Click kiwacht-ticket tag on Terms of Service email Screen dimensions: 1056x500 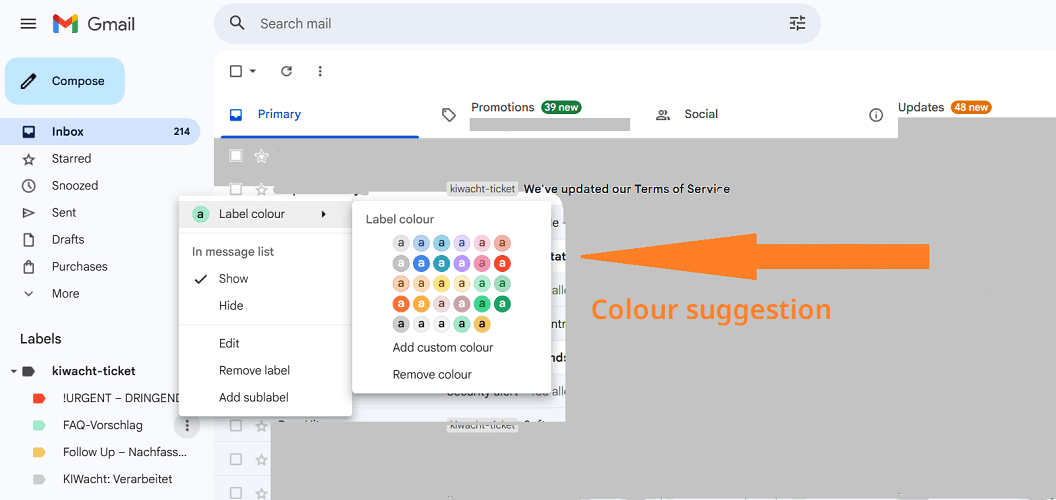tap(483, 189)
